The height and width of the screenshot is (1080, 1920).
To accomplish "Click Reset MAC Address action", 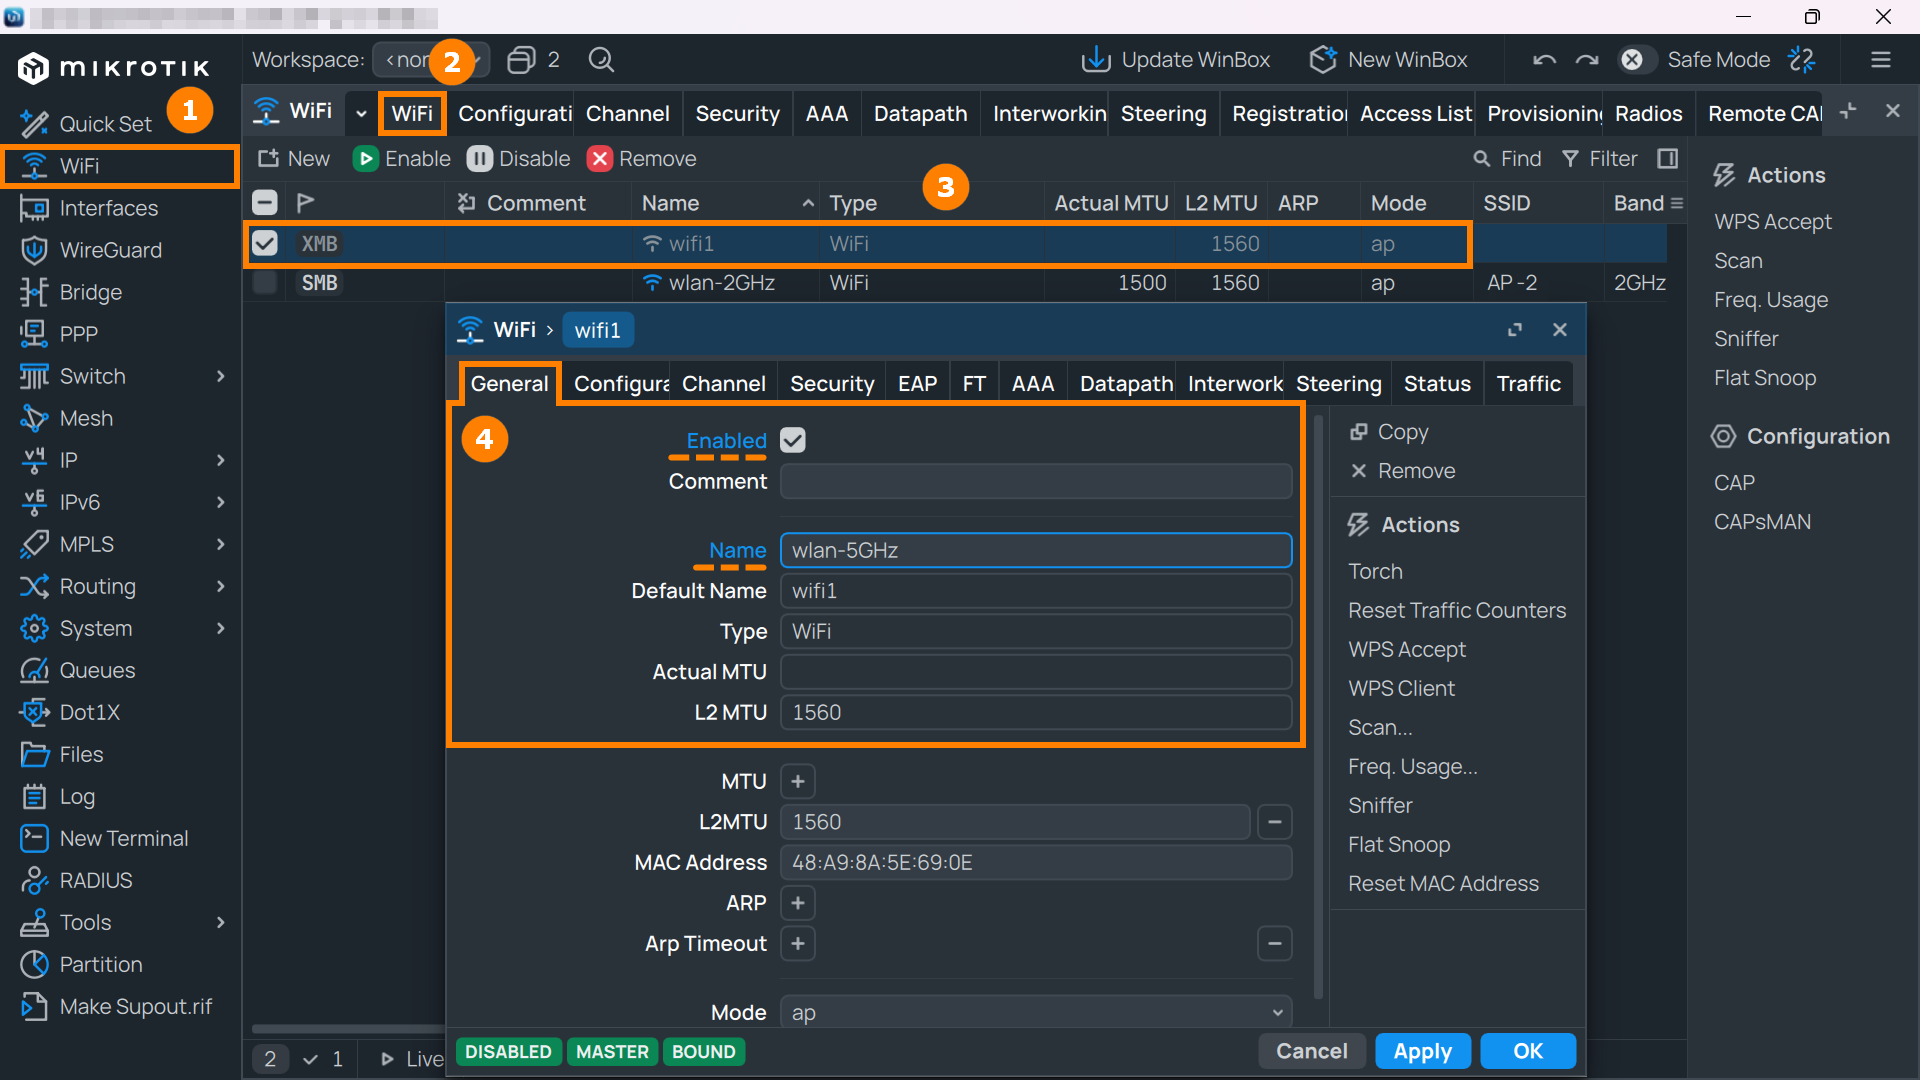I will [x=1443, y=884].
